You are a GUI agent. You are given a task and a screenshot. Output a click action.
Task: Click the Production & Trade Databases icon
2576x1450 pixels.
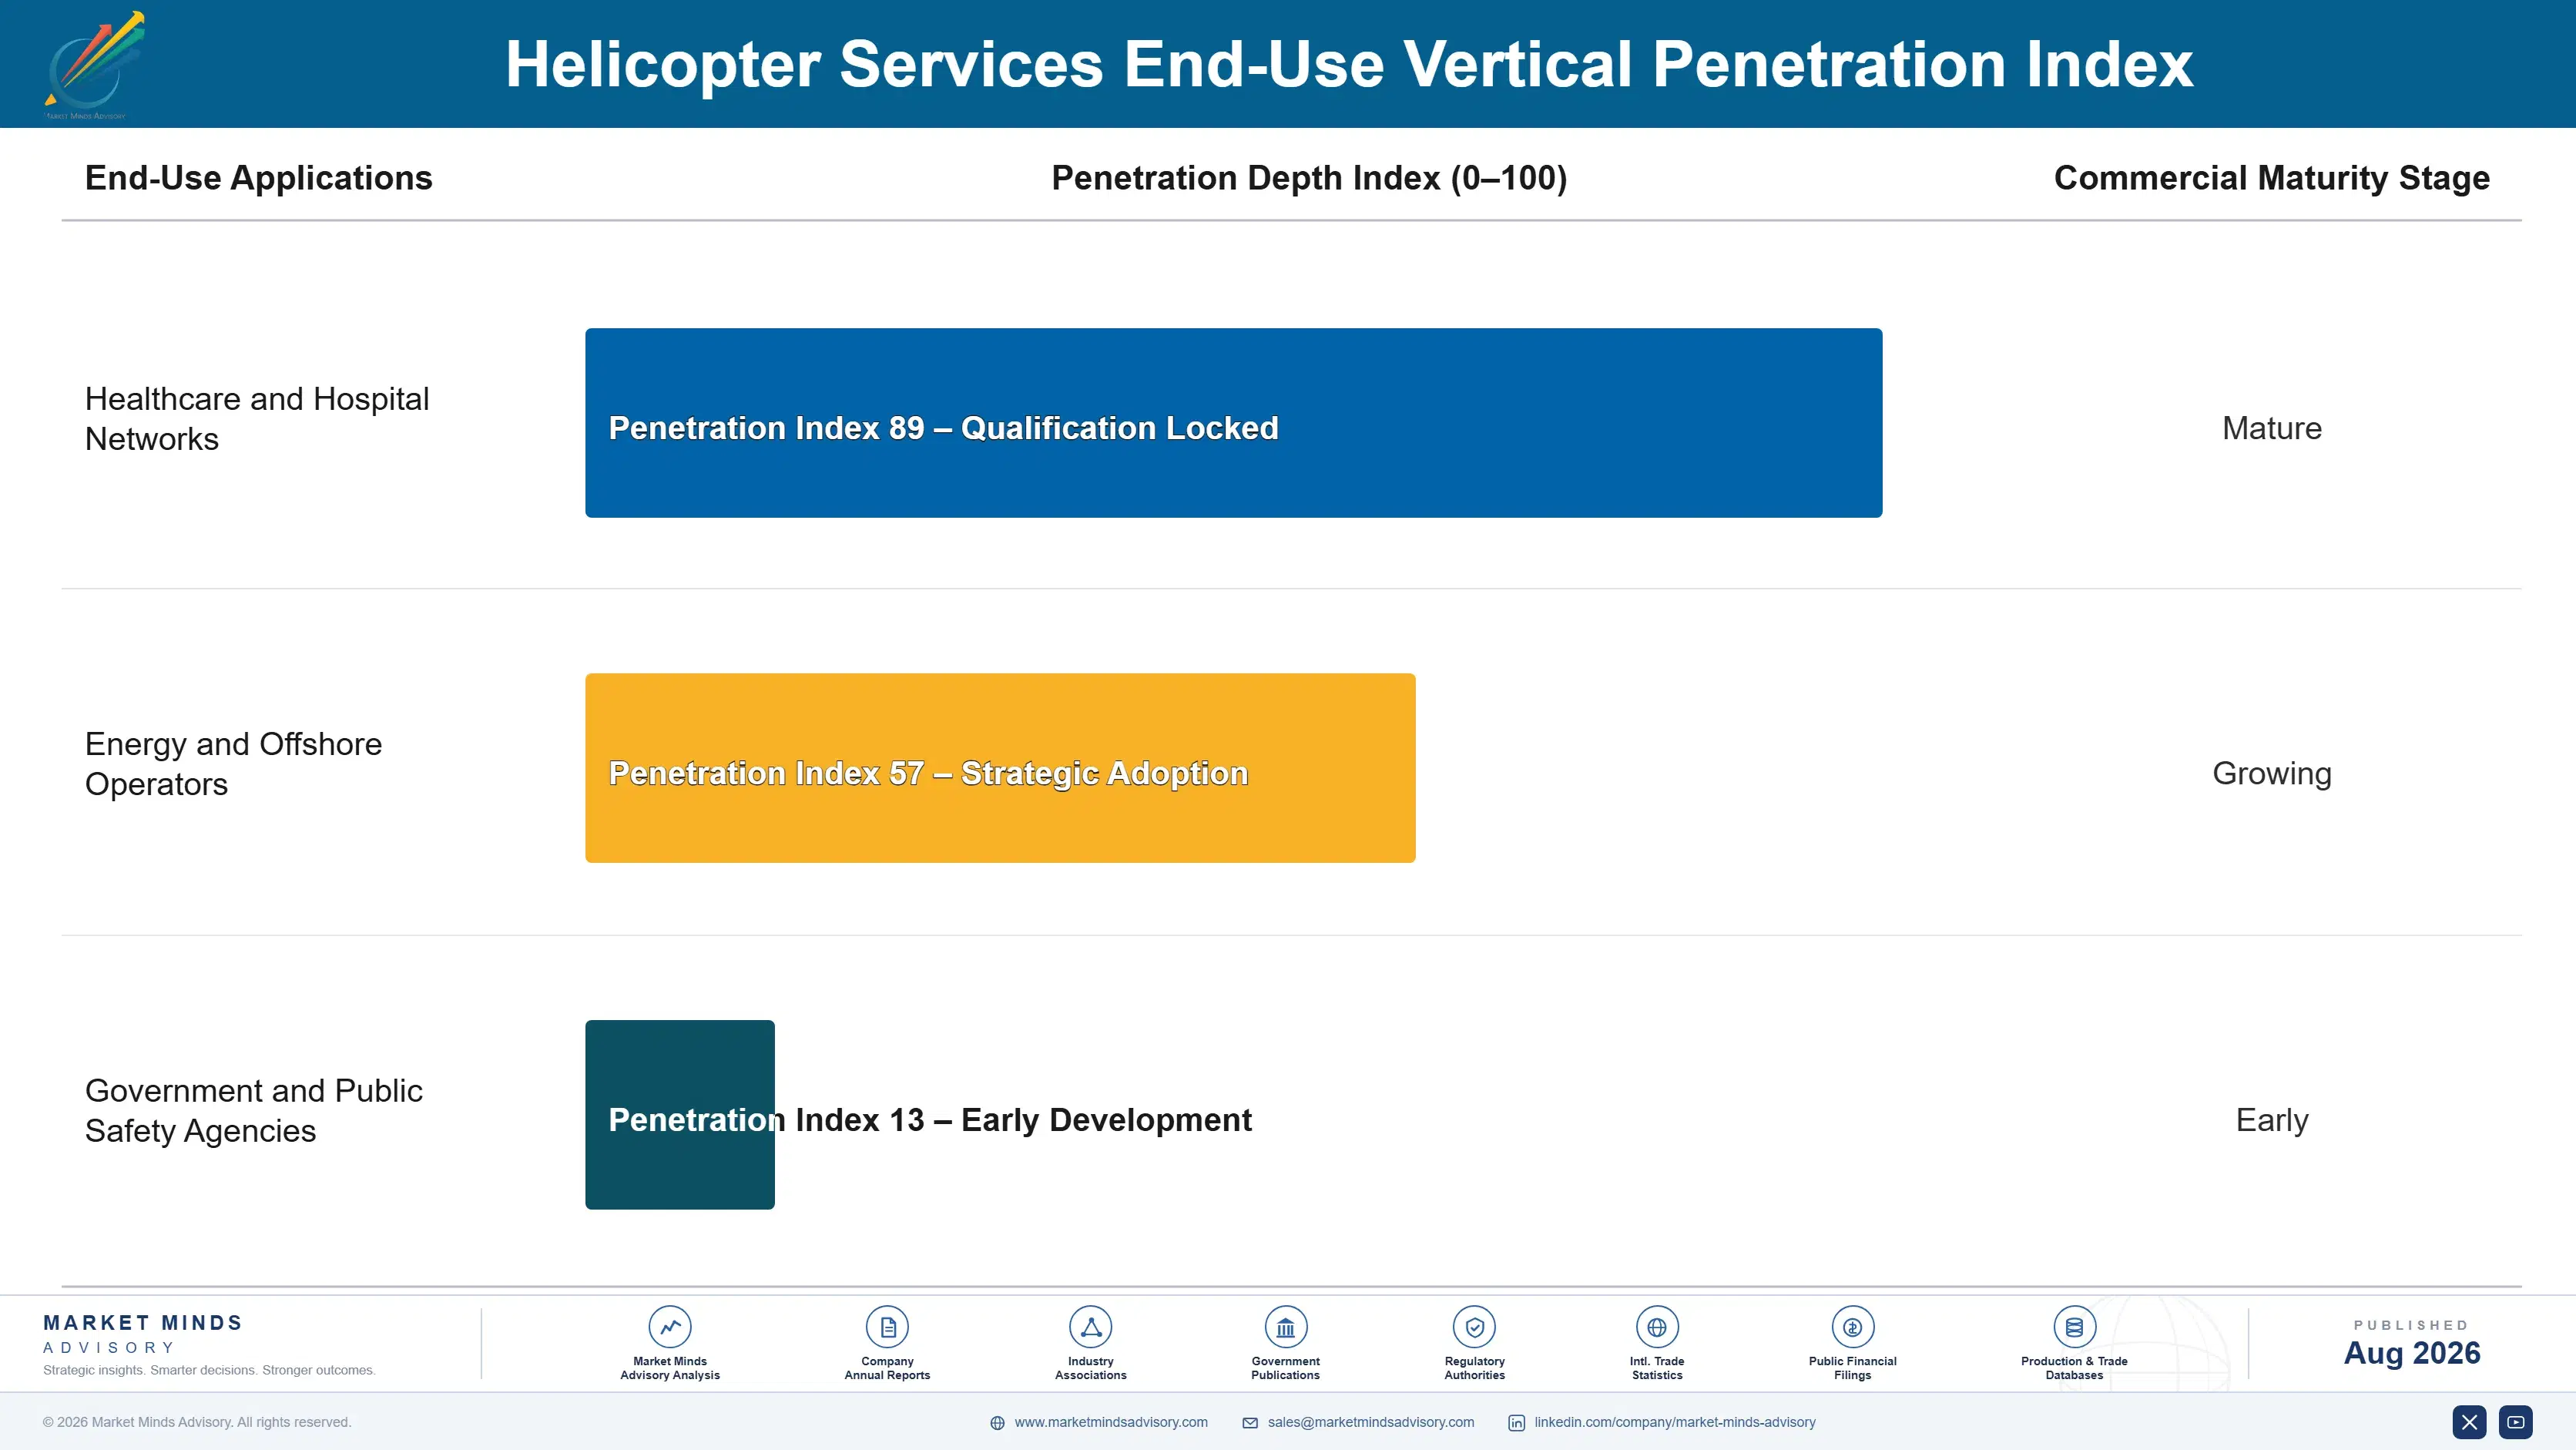coord(2074,1327)
